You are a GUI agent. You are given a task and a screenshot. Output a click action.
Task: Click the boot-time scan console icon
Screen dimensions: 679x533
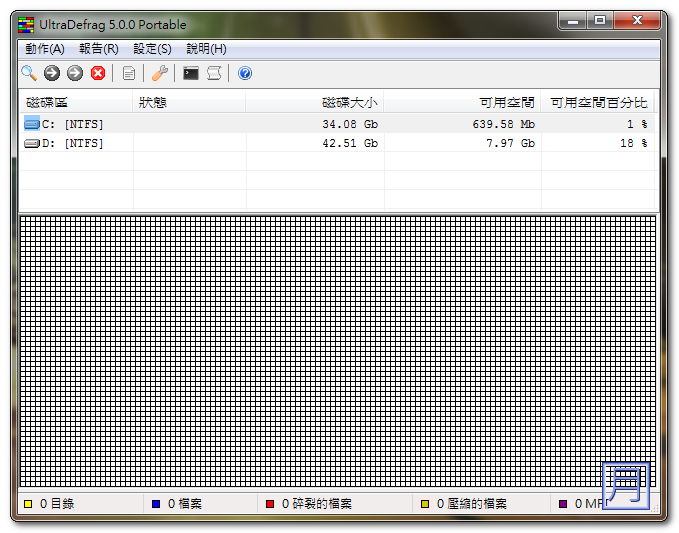coord(191,73)
